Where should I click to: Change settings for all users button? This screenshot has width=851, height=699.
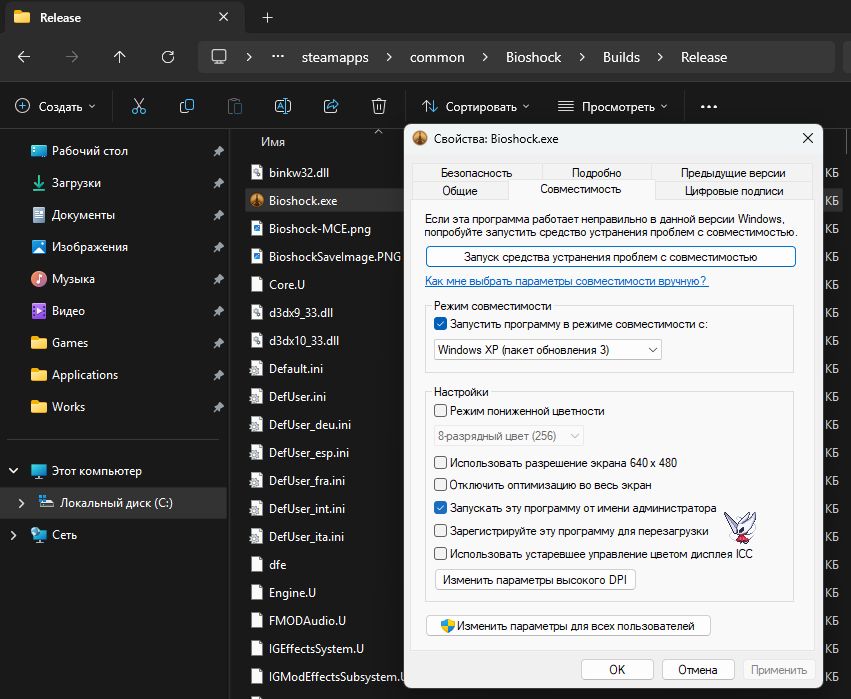tap(568, 626)
